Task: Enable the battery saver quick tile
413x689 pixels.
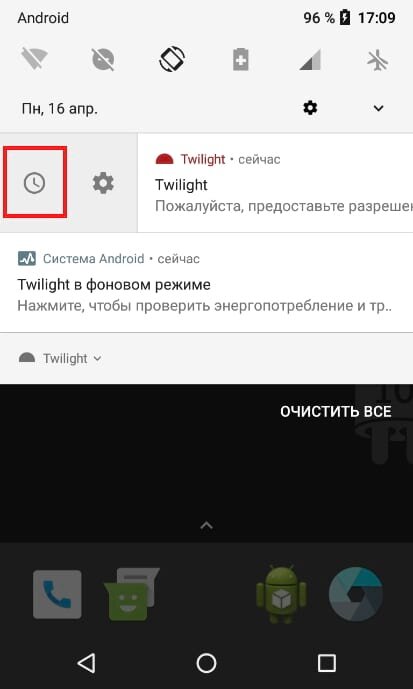Action: click(241, 59)
